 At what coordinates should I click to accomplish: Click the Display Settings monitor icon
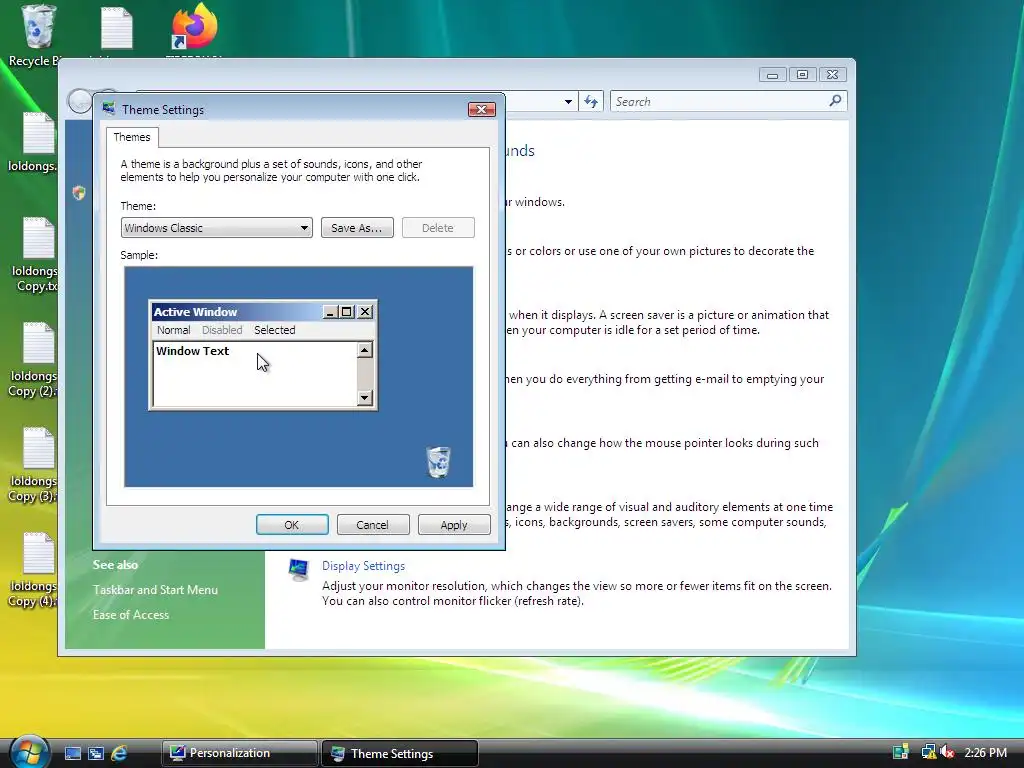point(298,569)
